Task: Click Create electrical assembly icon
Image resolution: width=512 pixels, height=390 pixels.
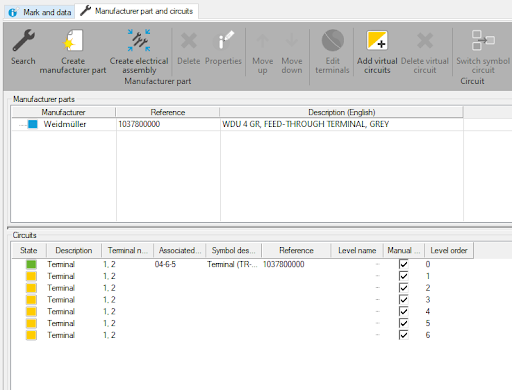Action: pos(139,40)
